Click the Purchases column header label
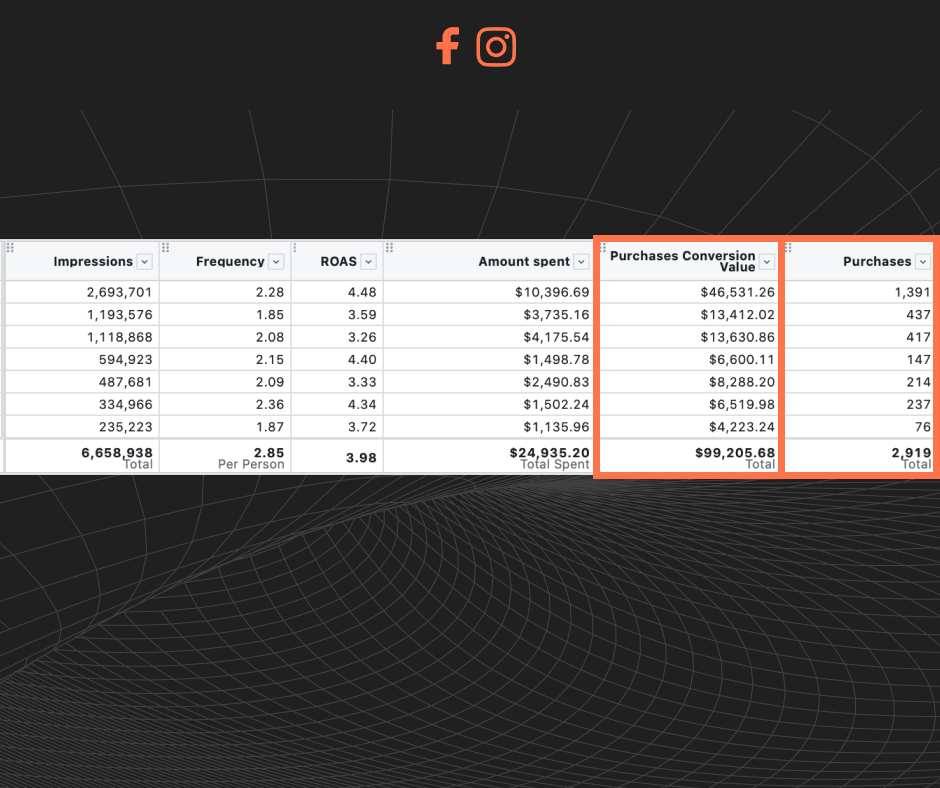The width and height of the screenshot is (940, 788). tap(877, 261)
